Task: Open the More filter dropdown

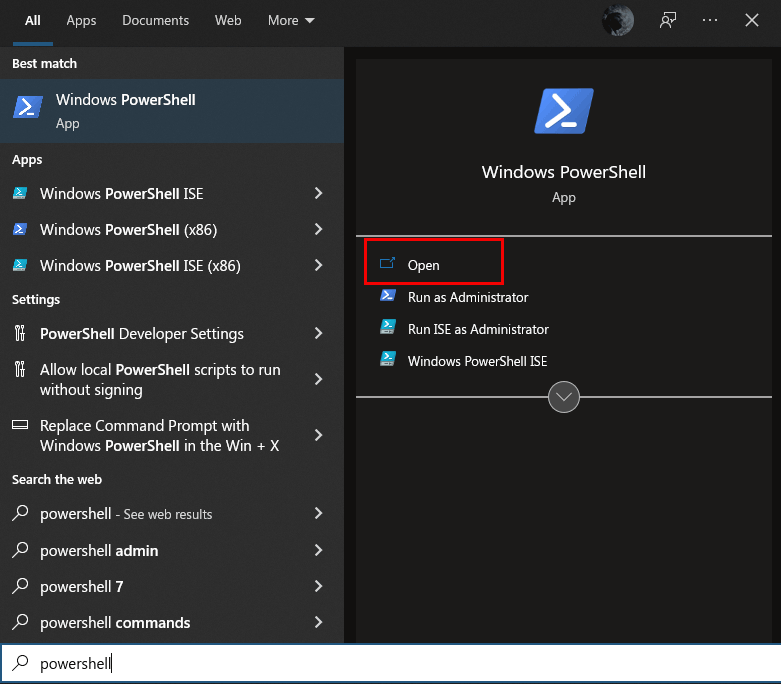Action: [x=291, y=20]
